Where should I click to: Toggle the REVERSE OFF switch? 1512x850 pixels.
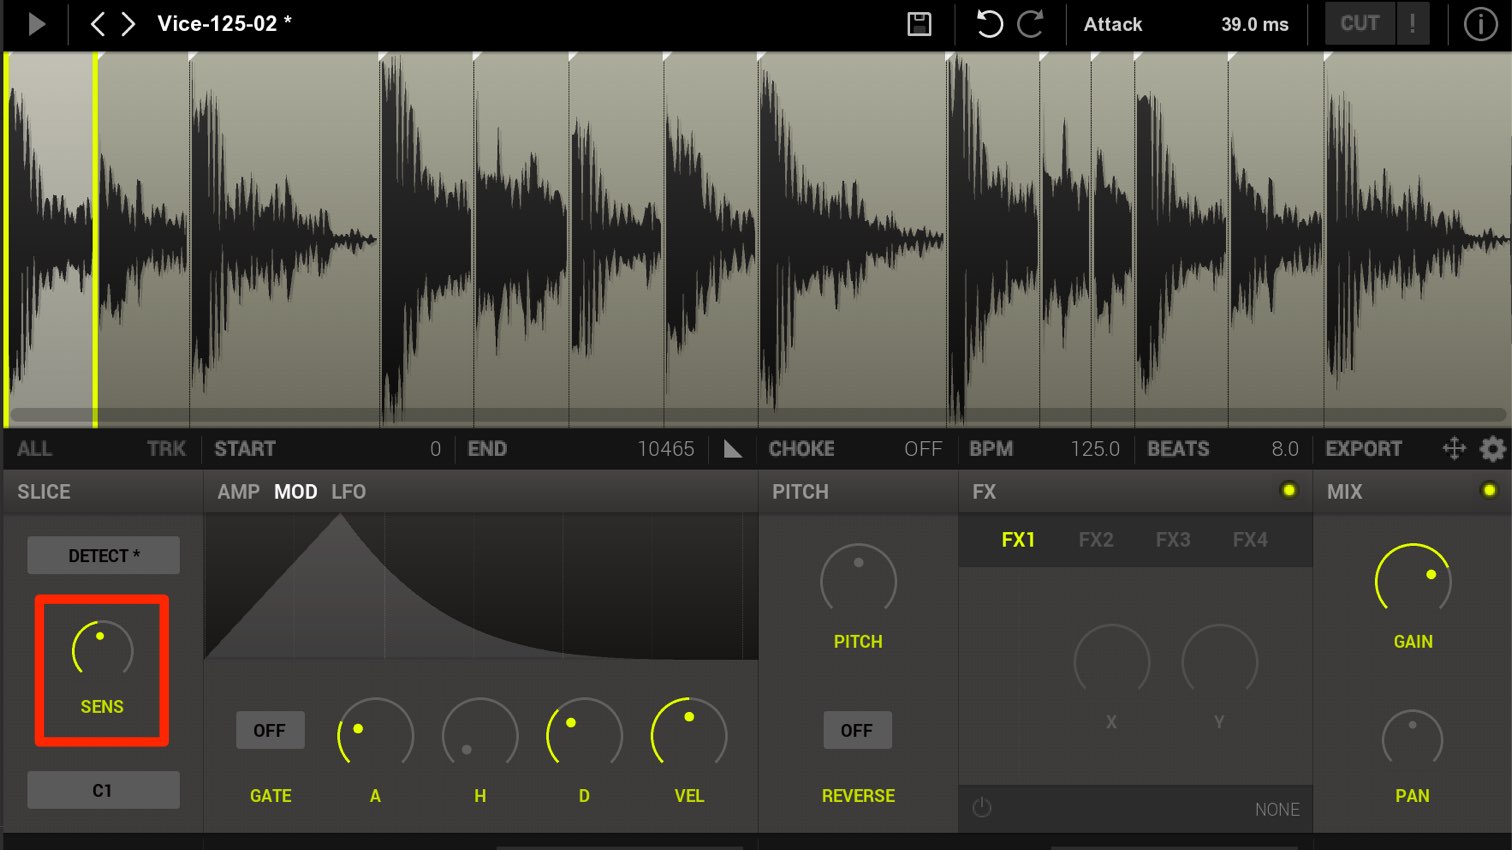tap(857, 731)
